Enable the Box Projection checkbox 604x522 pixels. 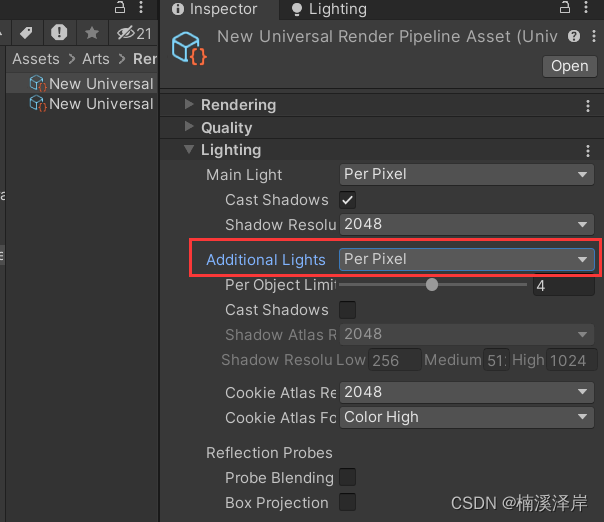coord(347,502)
